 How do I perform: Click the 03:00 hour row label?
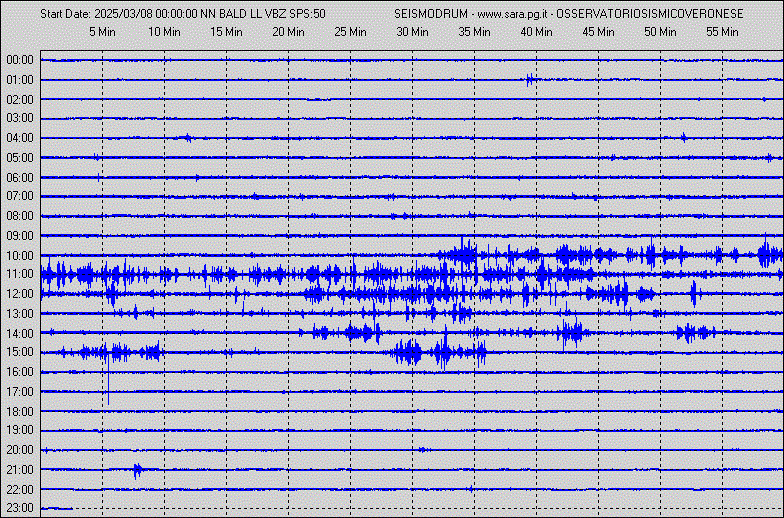(x=20, y=118)
